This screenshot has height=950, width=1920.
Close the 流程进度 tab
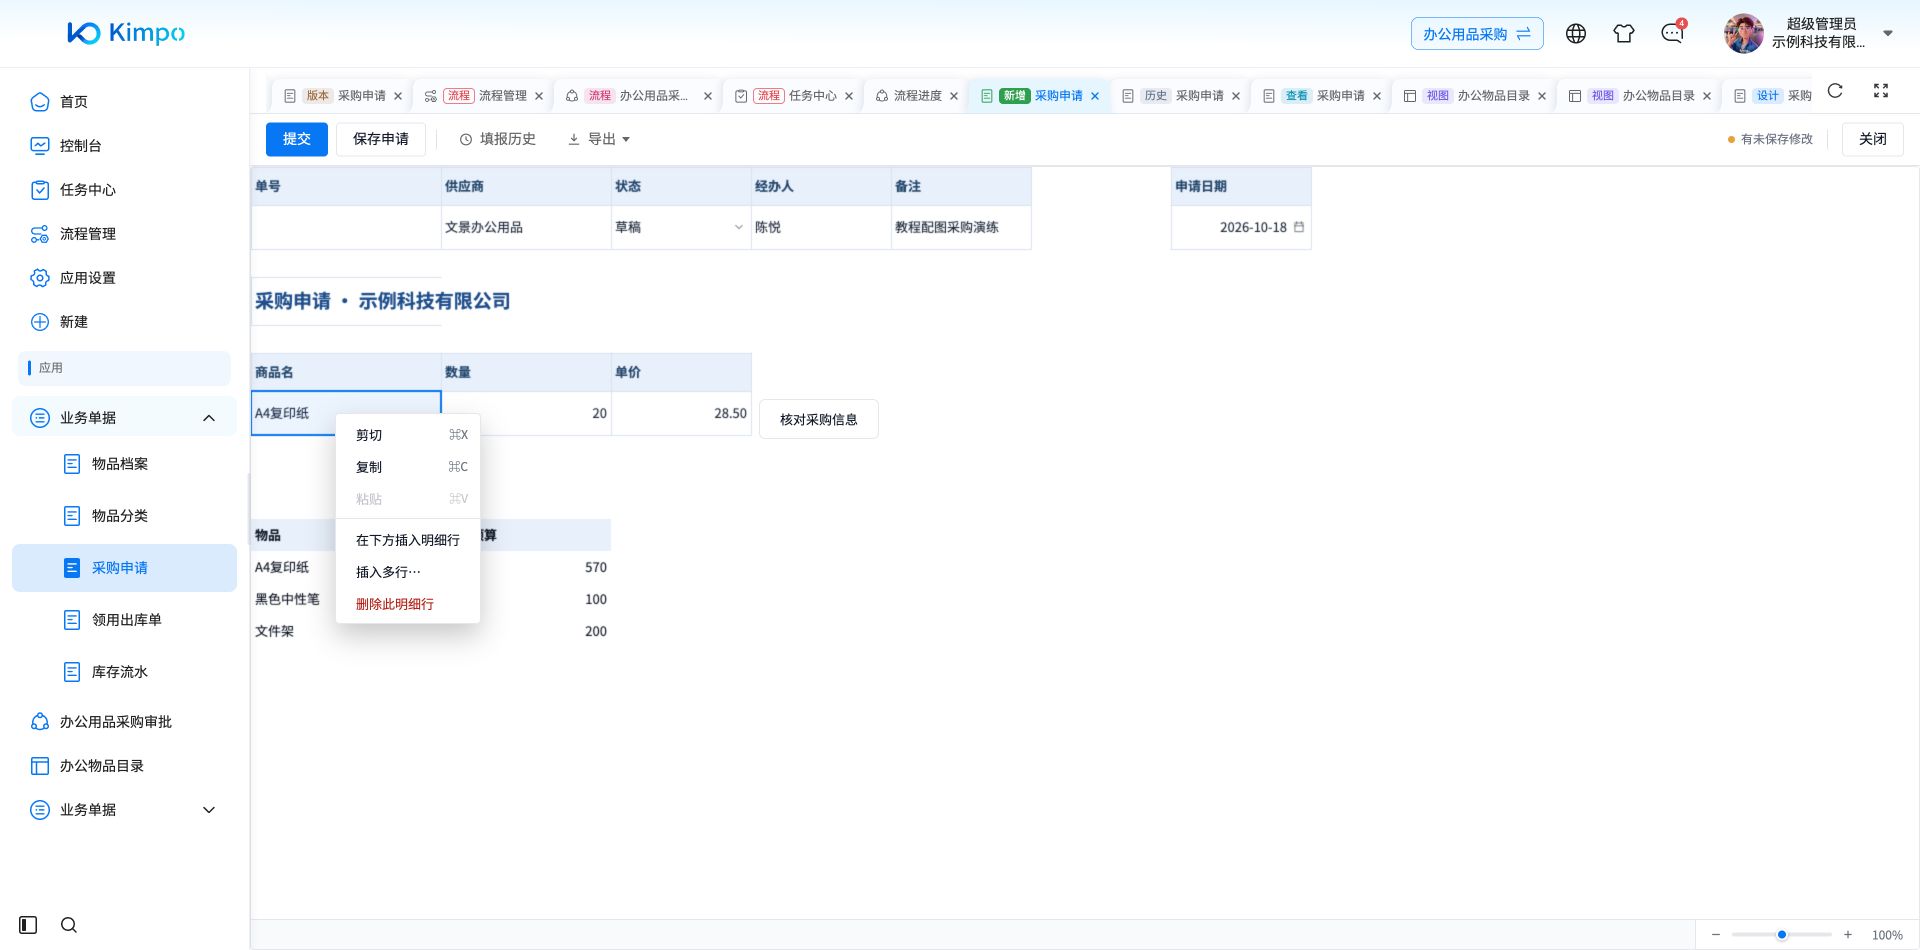pyautogui.click(x=954, y=96)
